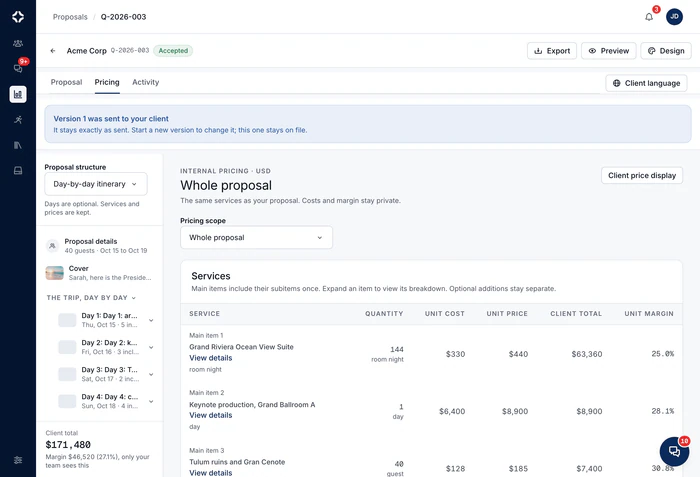Click the Day 3 thumbnail placeholder
Screen dimensions: 700x477
click(x=67, y=374)
